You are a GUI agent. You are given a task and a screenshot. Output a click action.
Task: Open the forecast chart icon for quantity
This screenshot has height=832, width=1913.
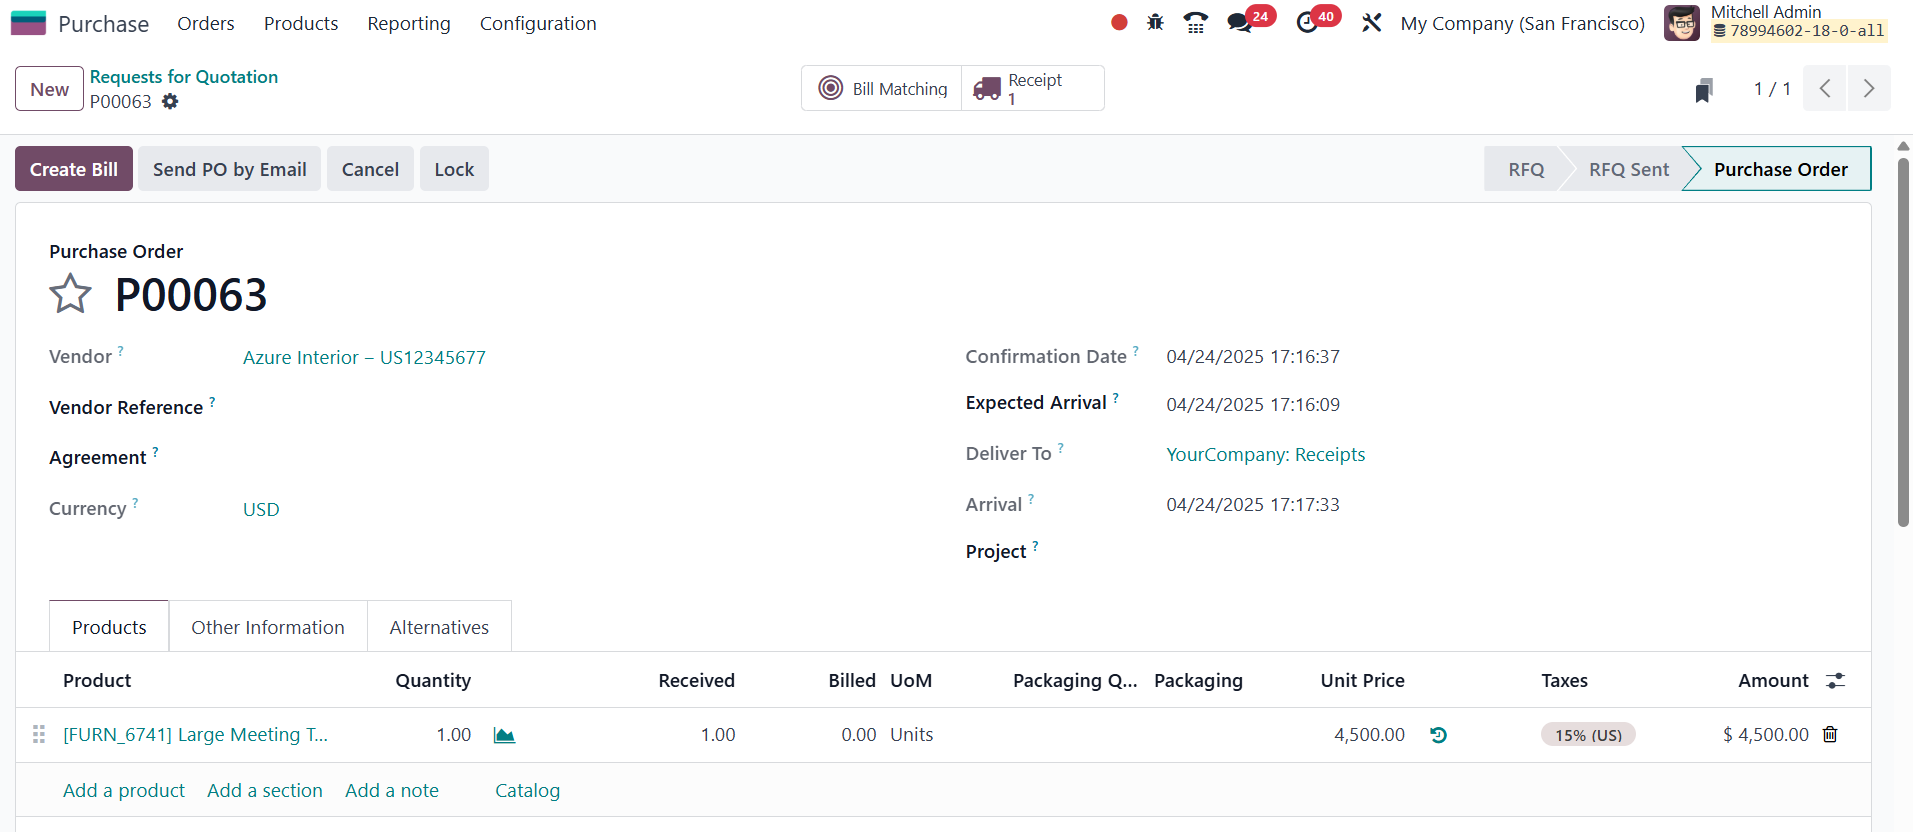coord(504,736)
